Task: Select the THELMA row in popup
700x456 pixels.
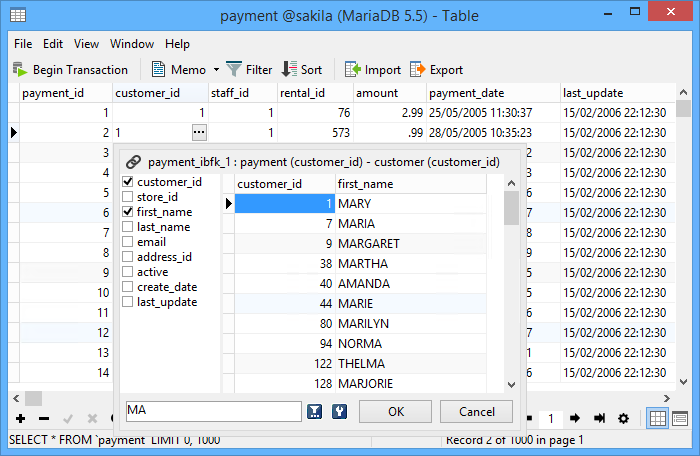Action: coord(361,364)
